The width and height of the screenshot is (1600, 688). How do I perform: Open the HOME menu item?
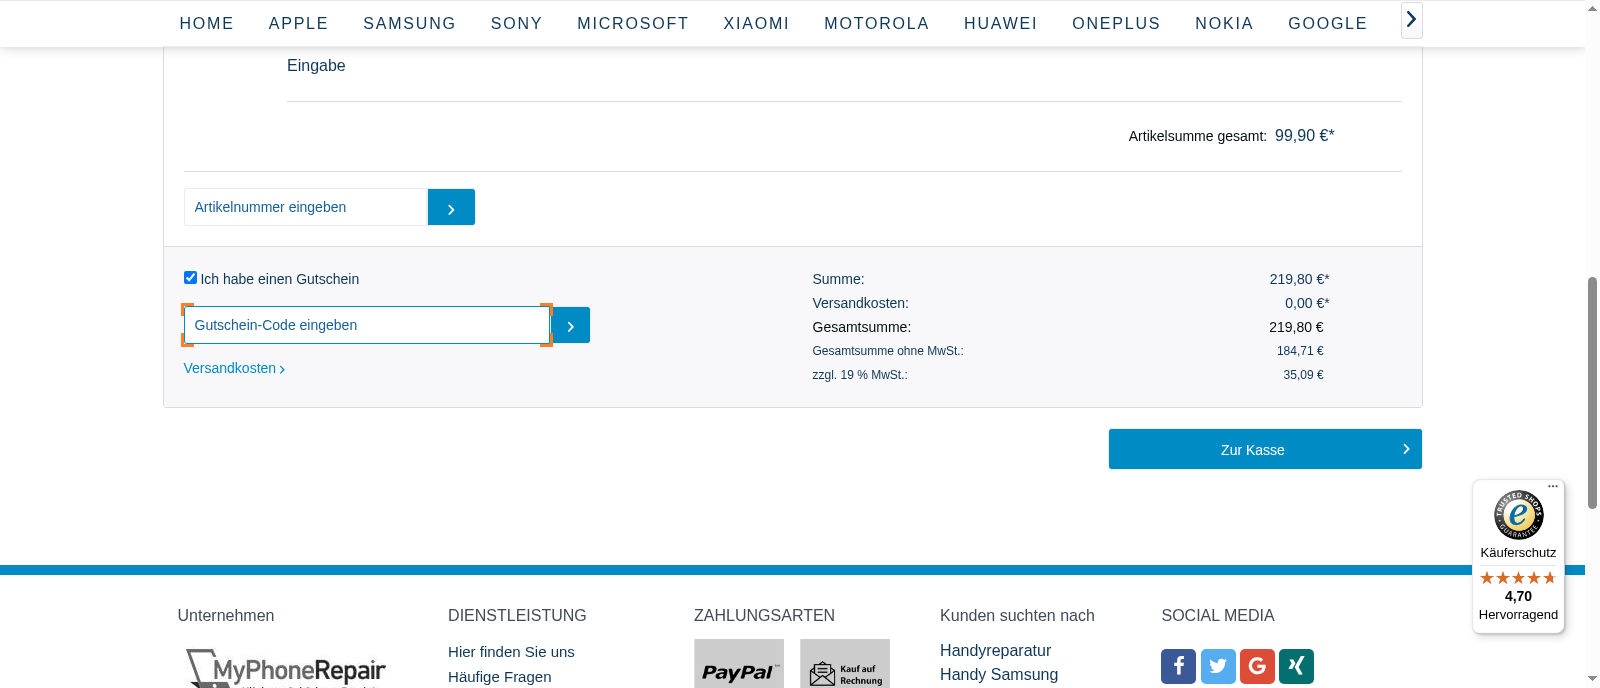[x=207, y=23]
